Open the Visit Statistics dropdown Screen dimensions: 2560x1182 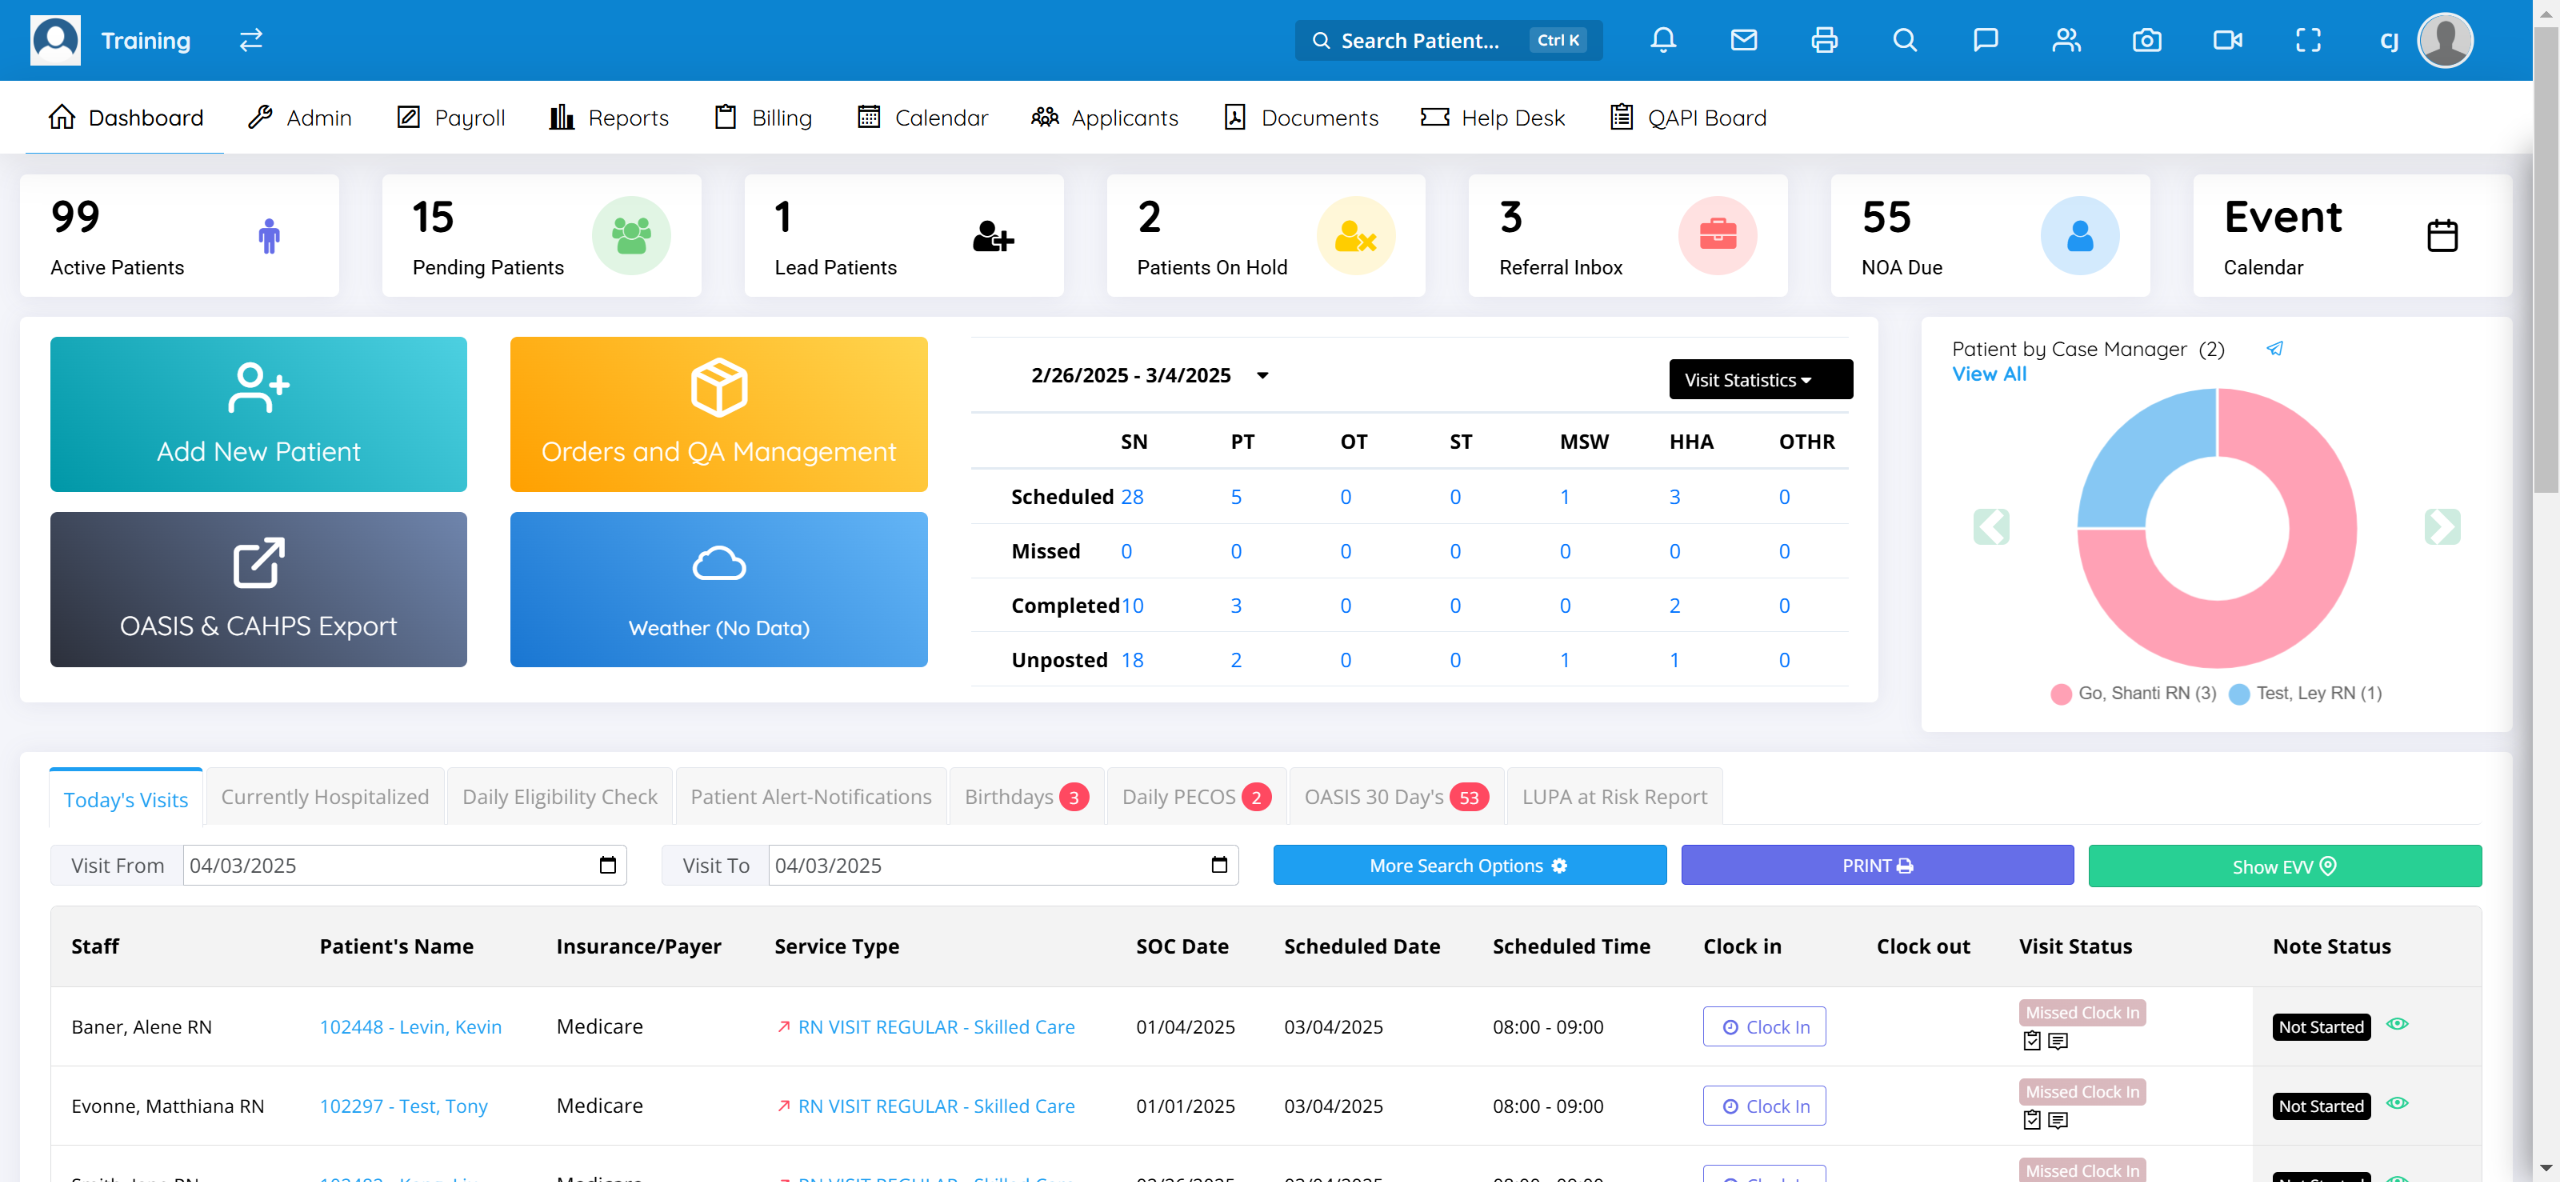1760,380
